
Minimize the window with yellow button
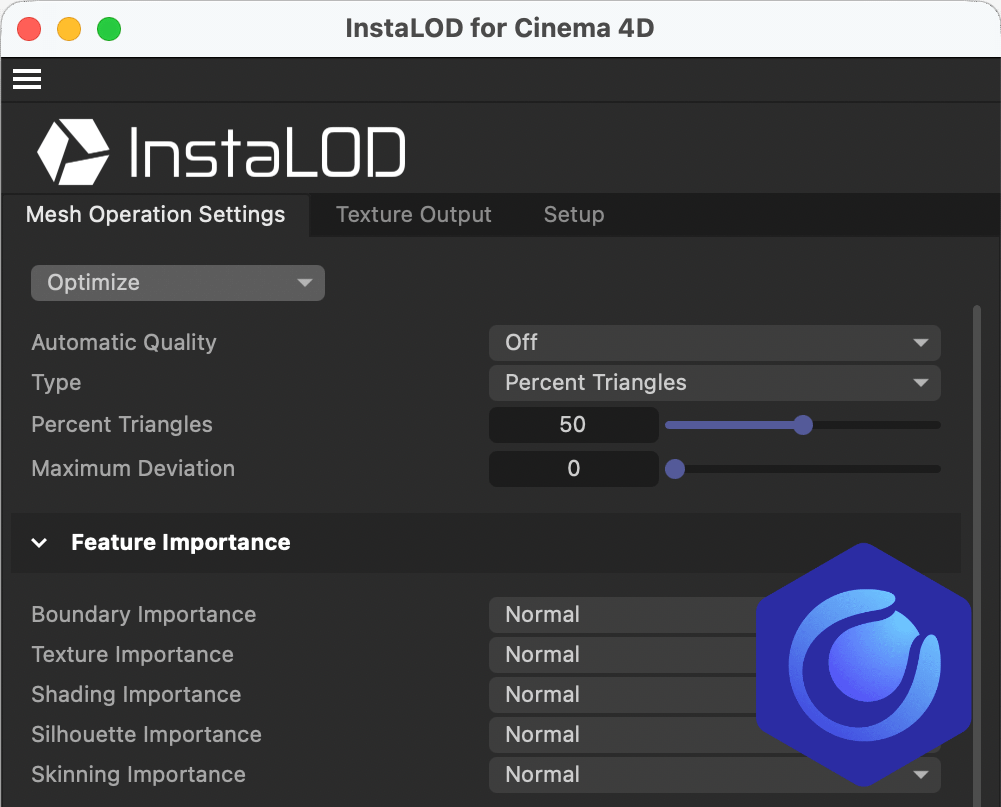pyautogui.click(x=69, y=29)
